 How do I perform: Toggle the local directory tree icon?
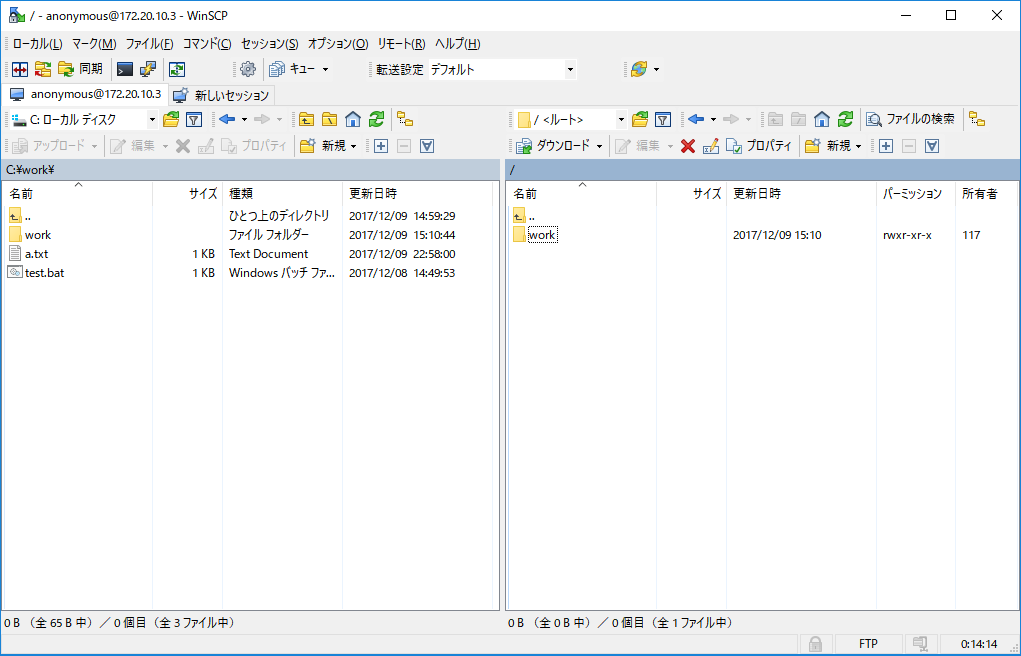[x=405, y=119]
